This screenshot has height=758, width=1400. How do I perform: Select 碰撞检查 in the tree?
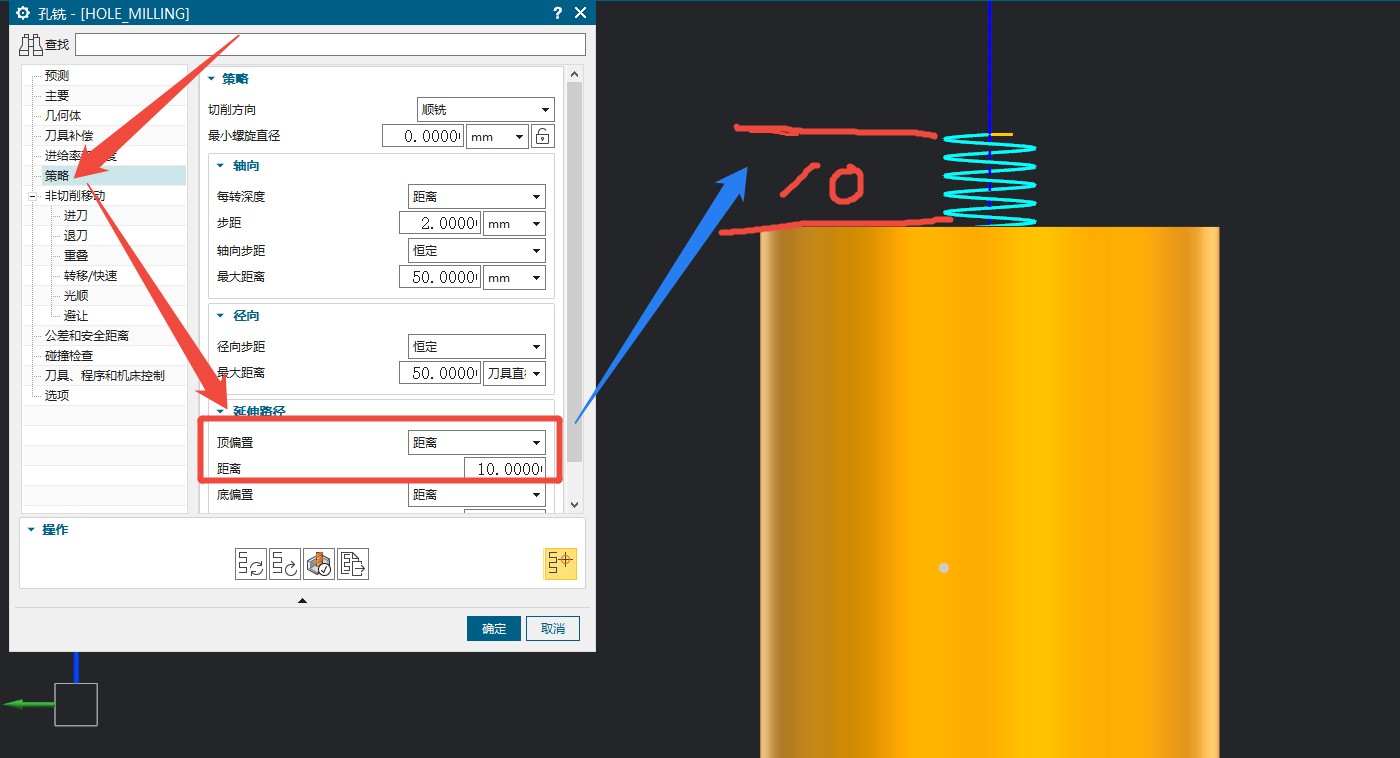click(70, 356)
